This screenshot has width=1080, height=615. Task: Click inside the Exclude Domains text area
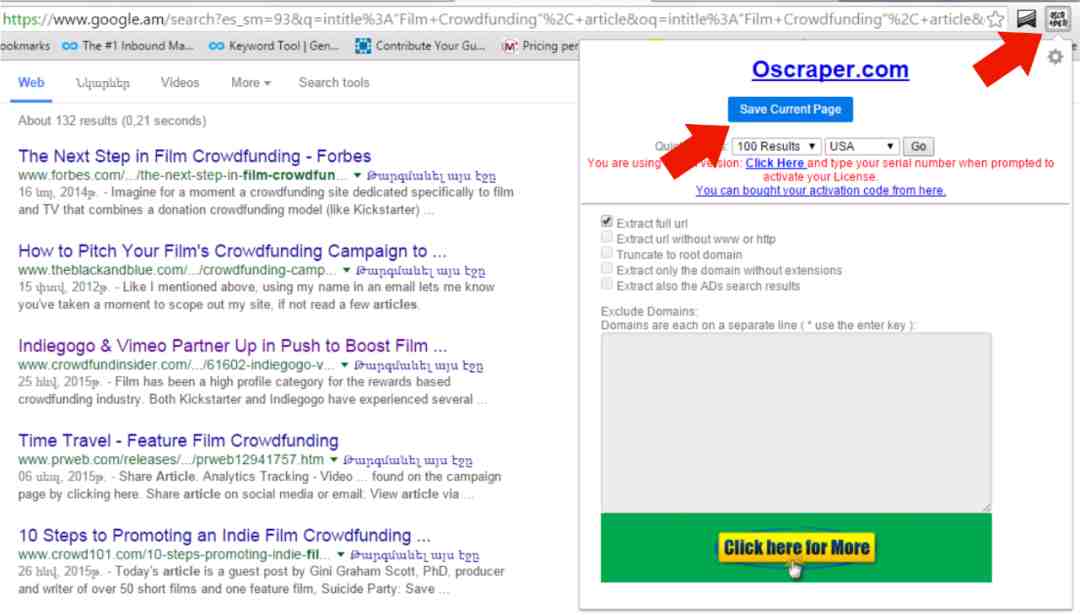pyautogui.click(x=796, y=422)
